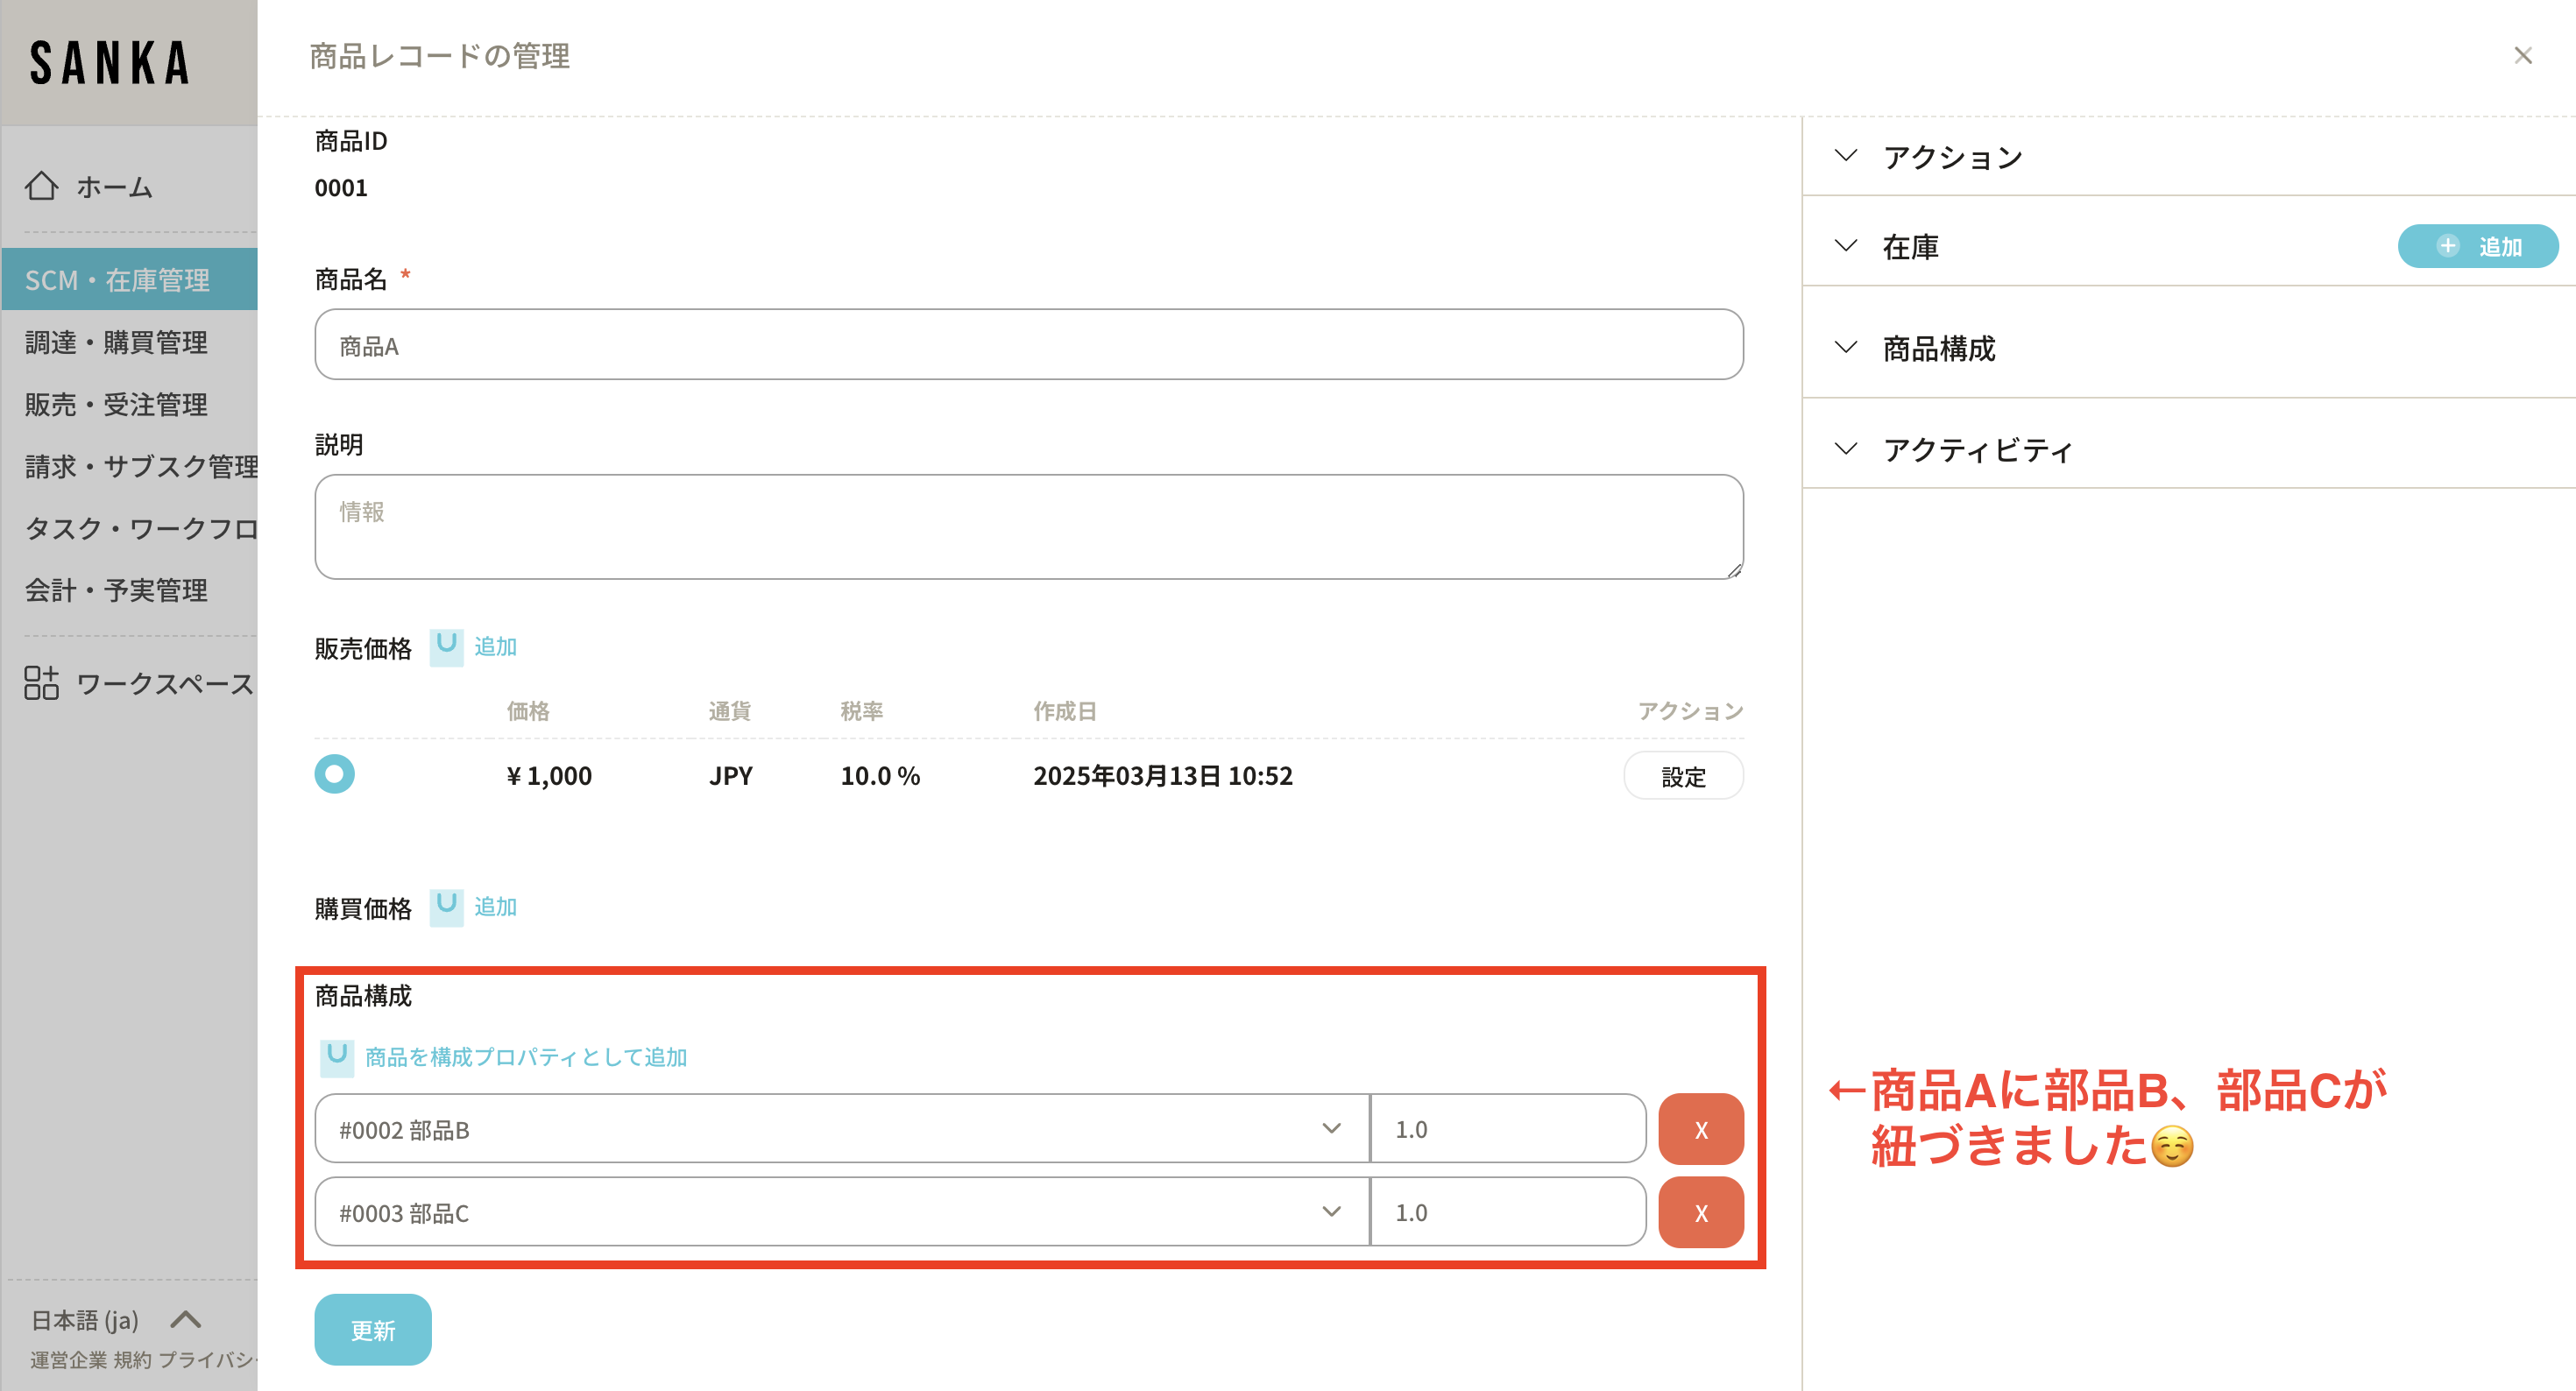Open 販売・受注管理 menu item
This screenshot has width=2576, height=1391.
(116, 404)
